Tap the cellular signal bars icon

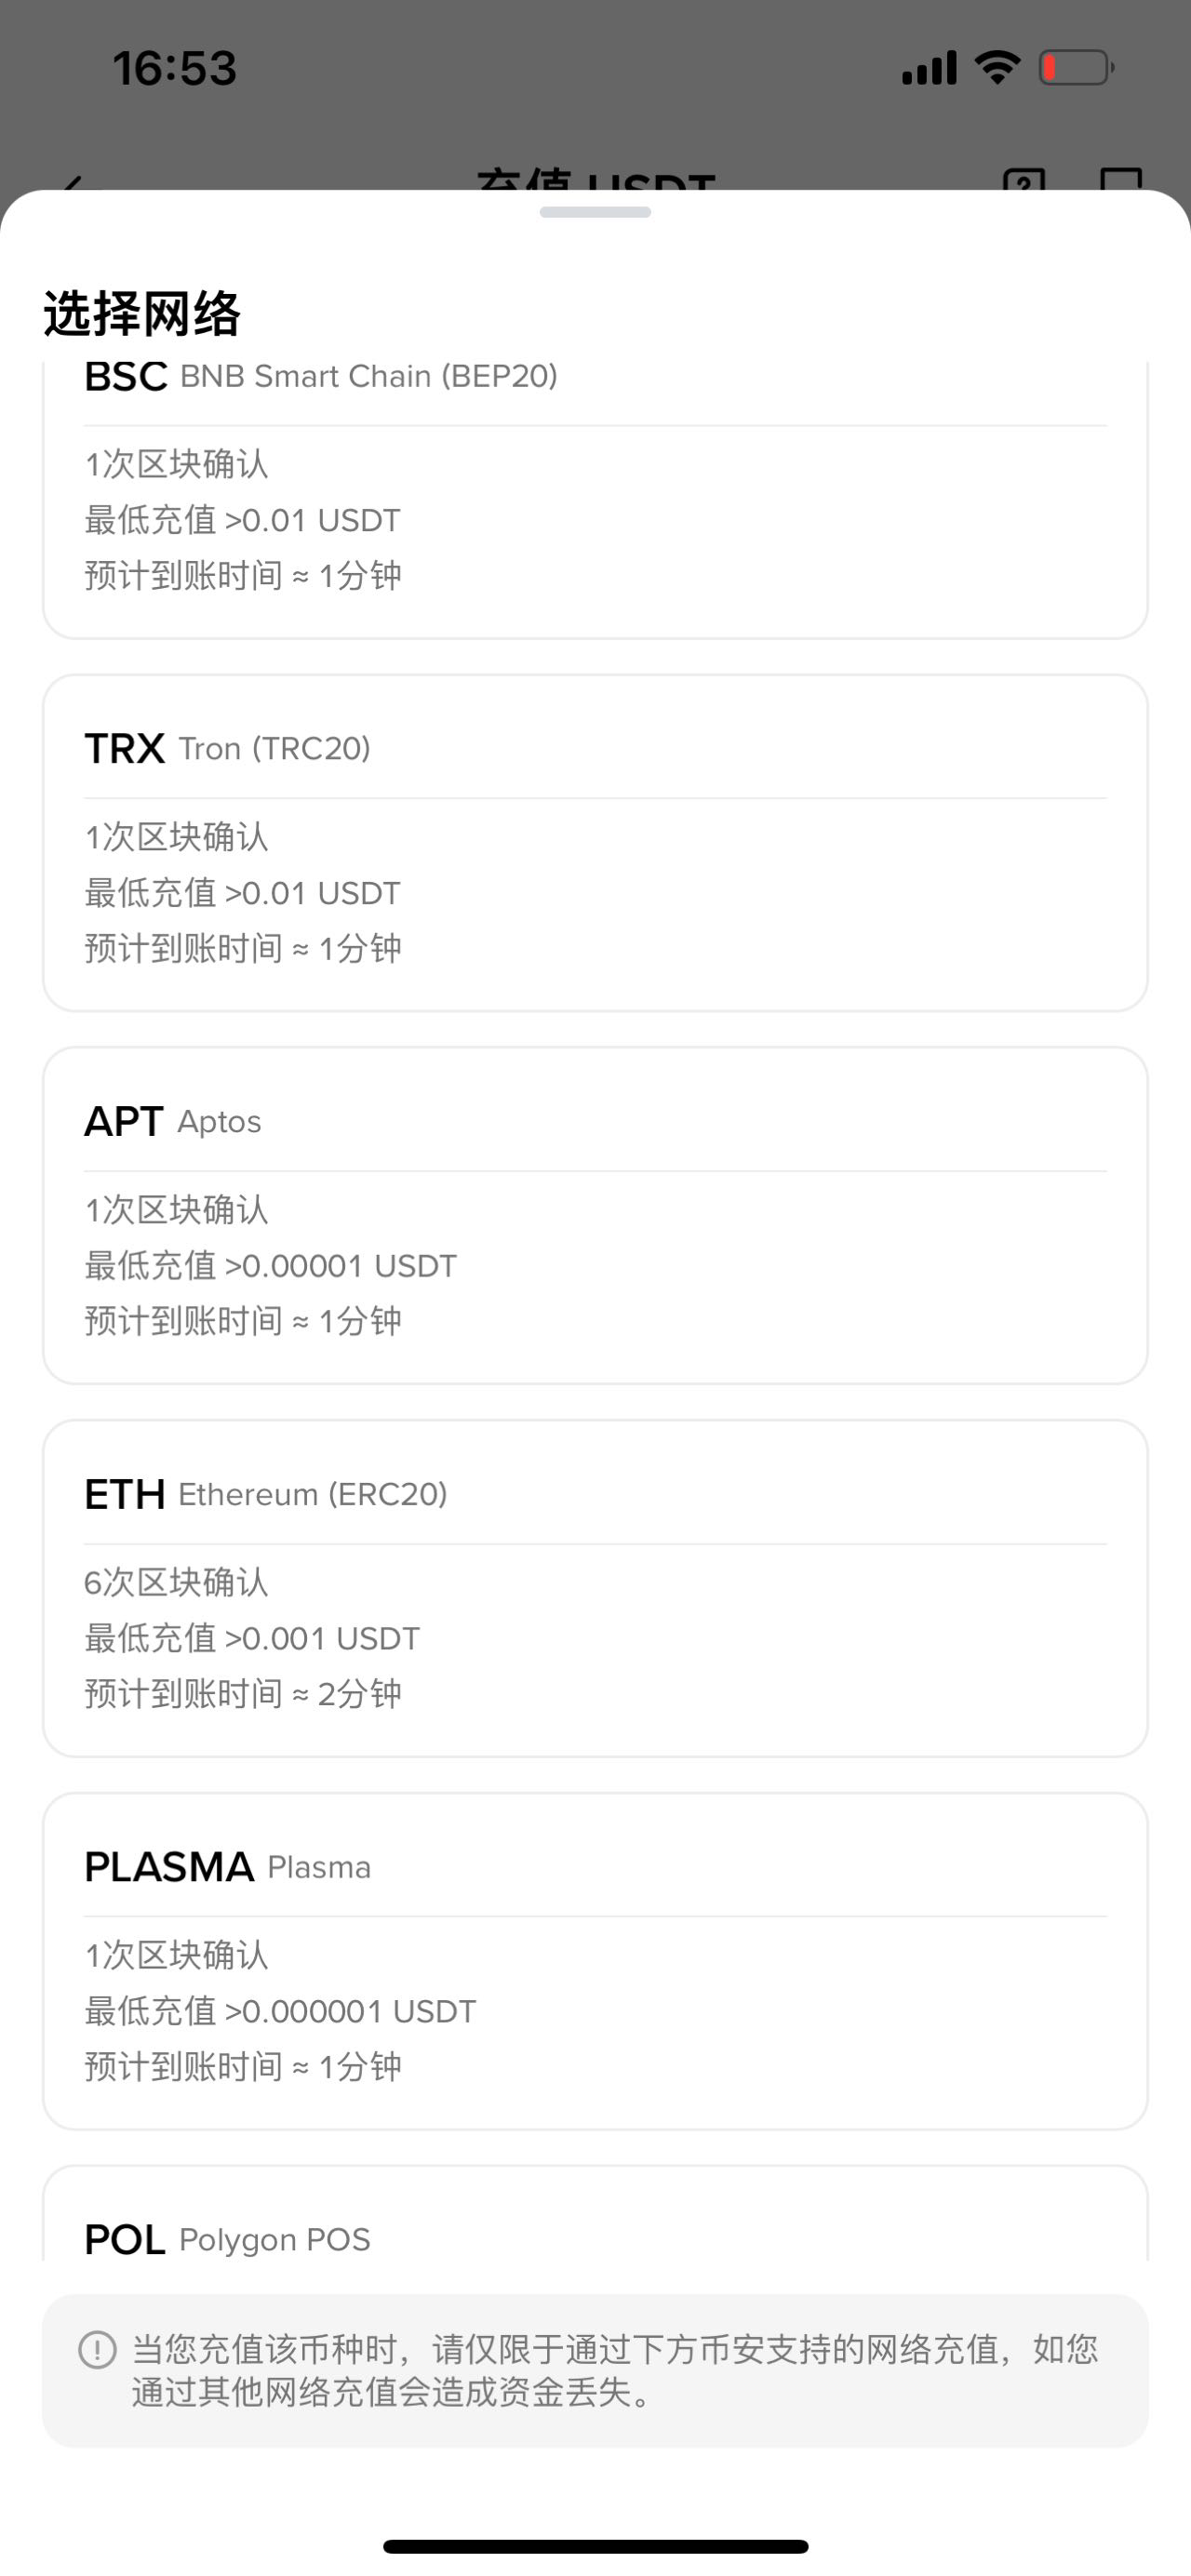[929, 68]
